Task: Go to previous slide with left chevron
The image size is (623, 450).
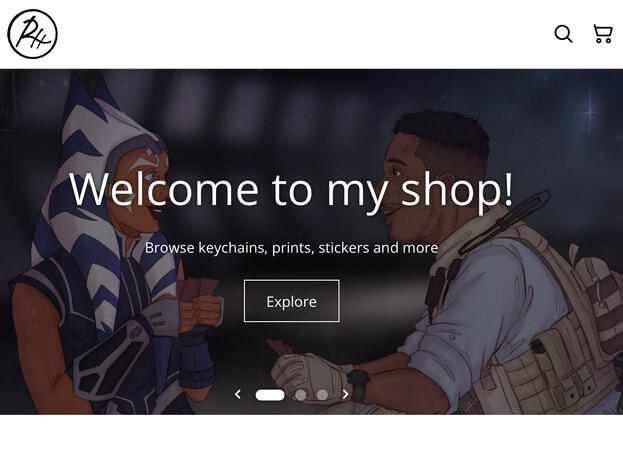Action: pos(238,394)
